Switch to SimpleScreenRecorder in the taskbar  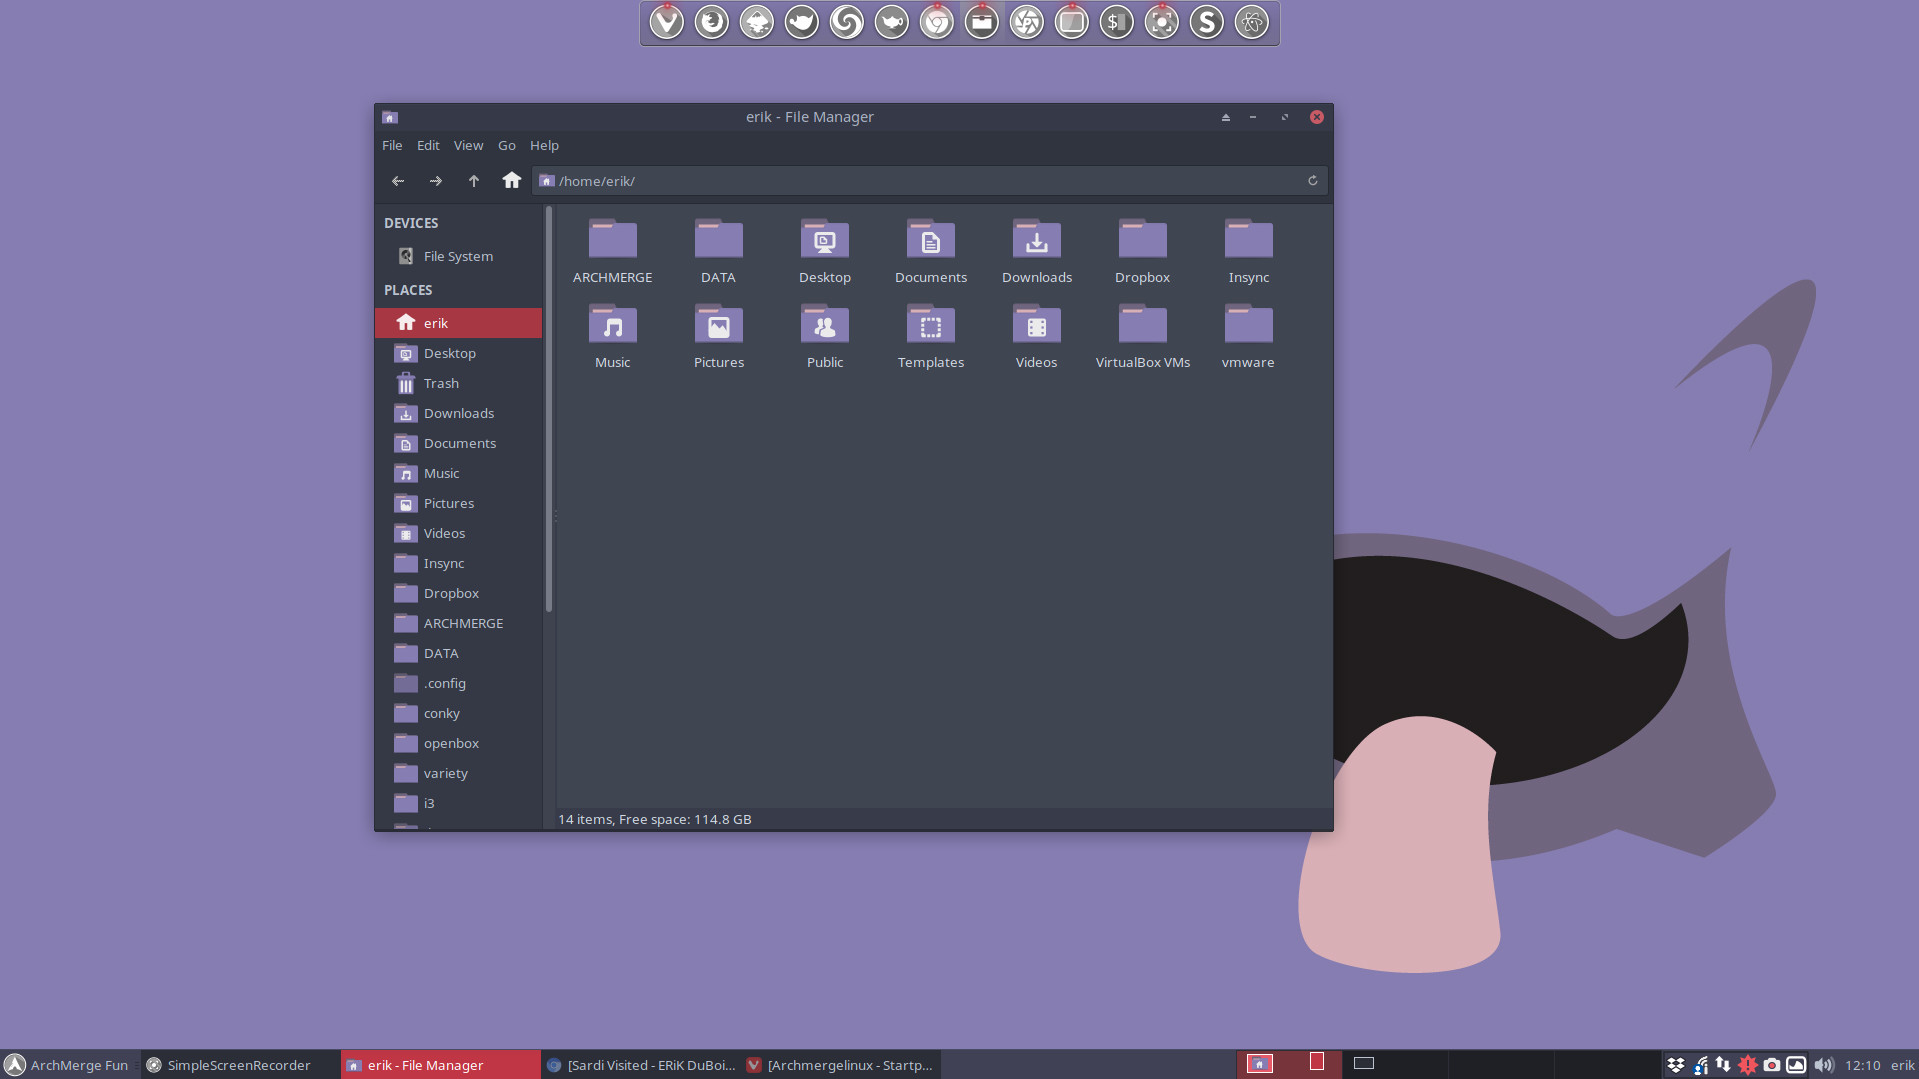(238, 1065)
